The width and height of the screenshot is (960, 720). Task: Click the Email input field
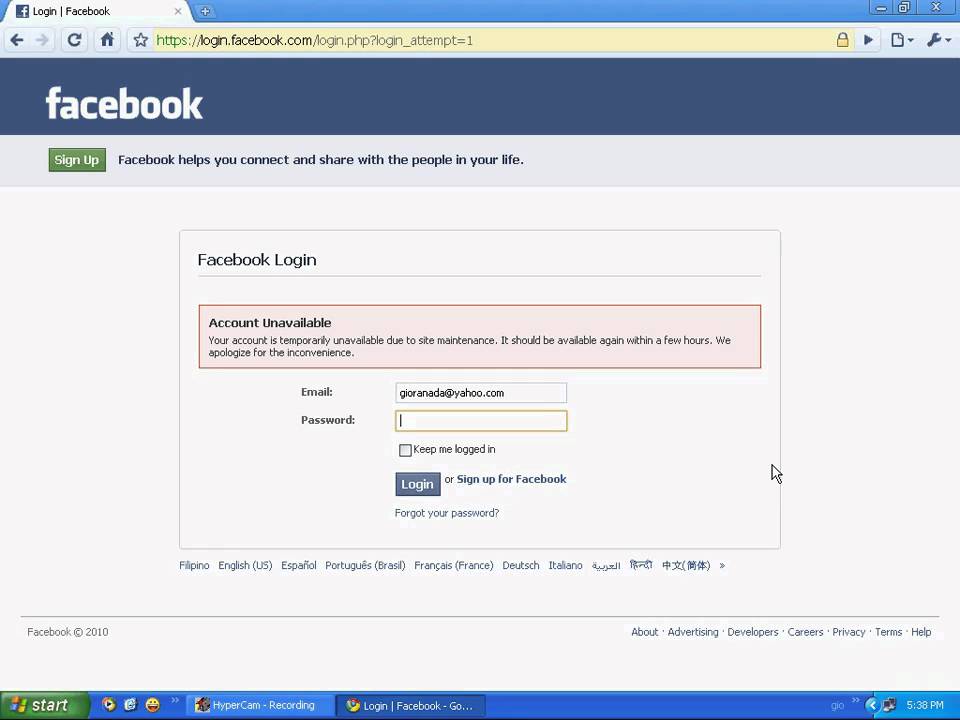pos(481,393)
